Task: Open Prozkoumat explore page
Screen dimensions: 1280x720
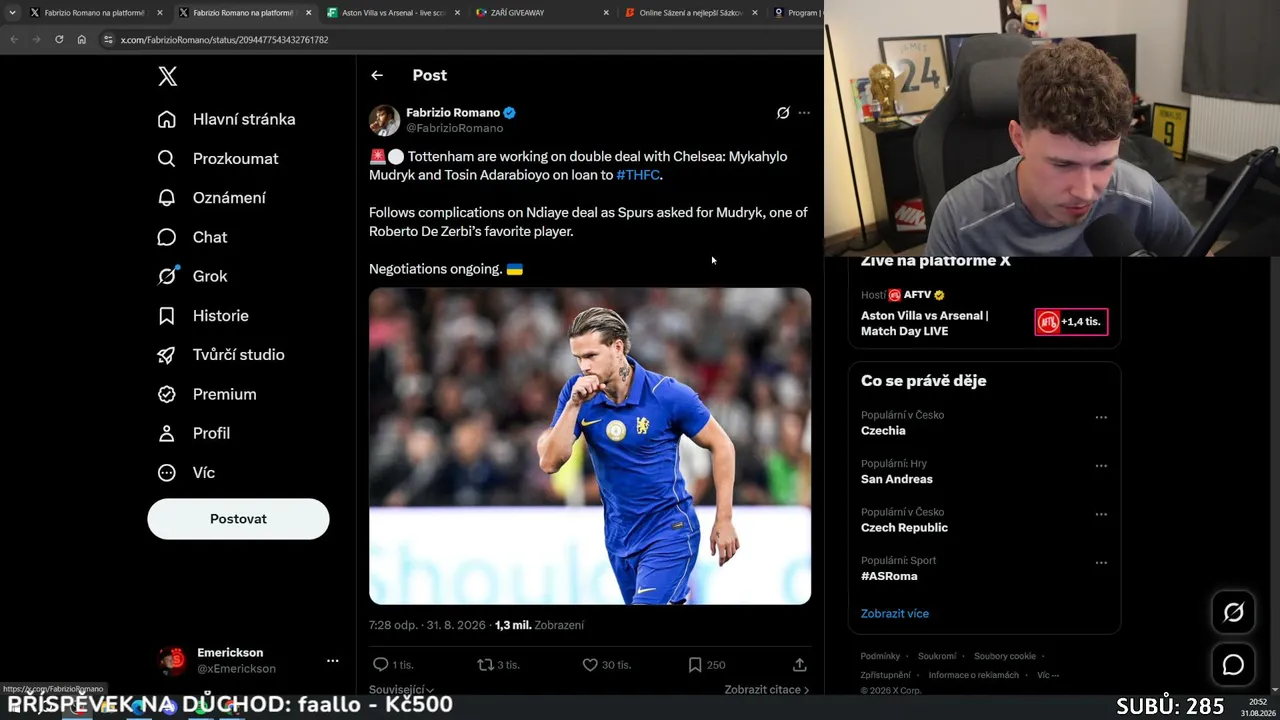Action: 218,158
